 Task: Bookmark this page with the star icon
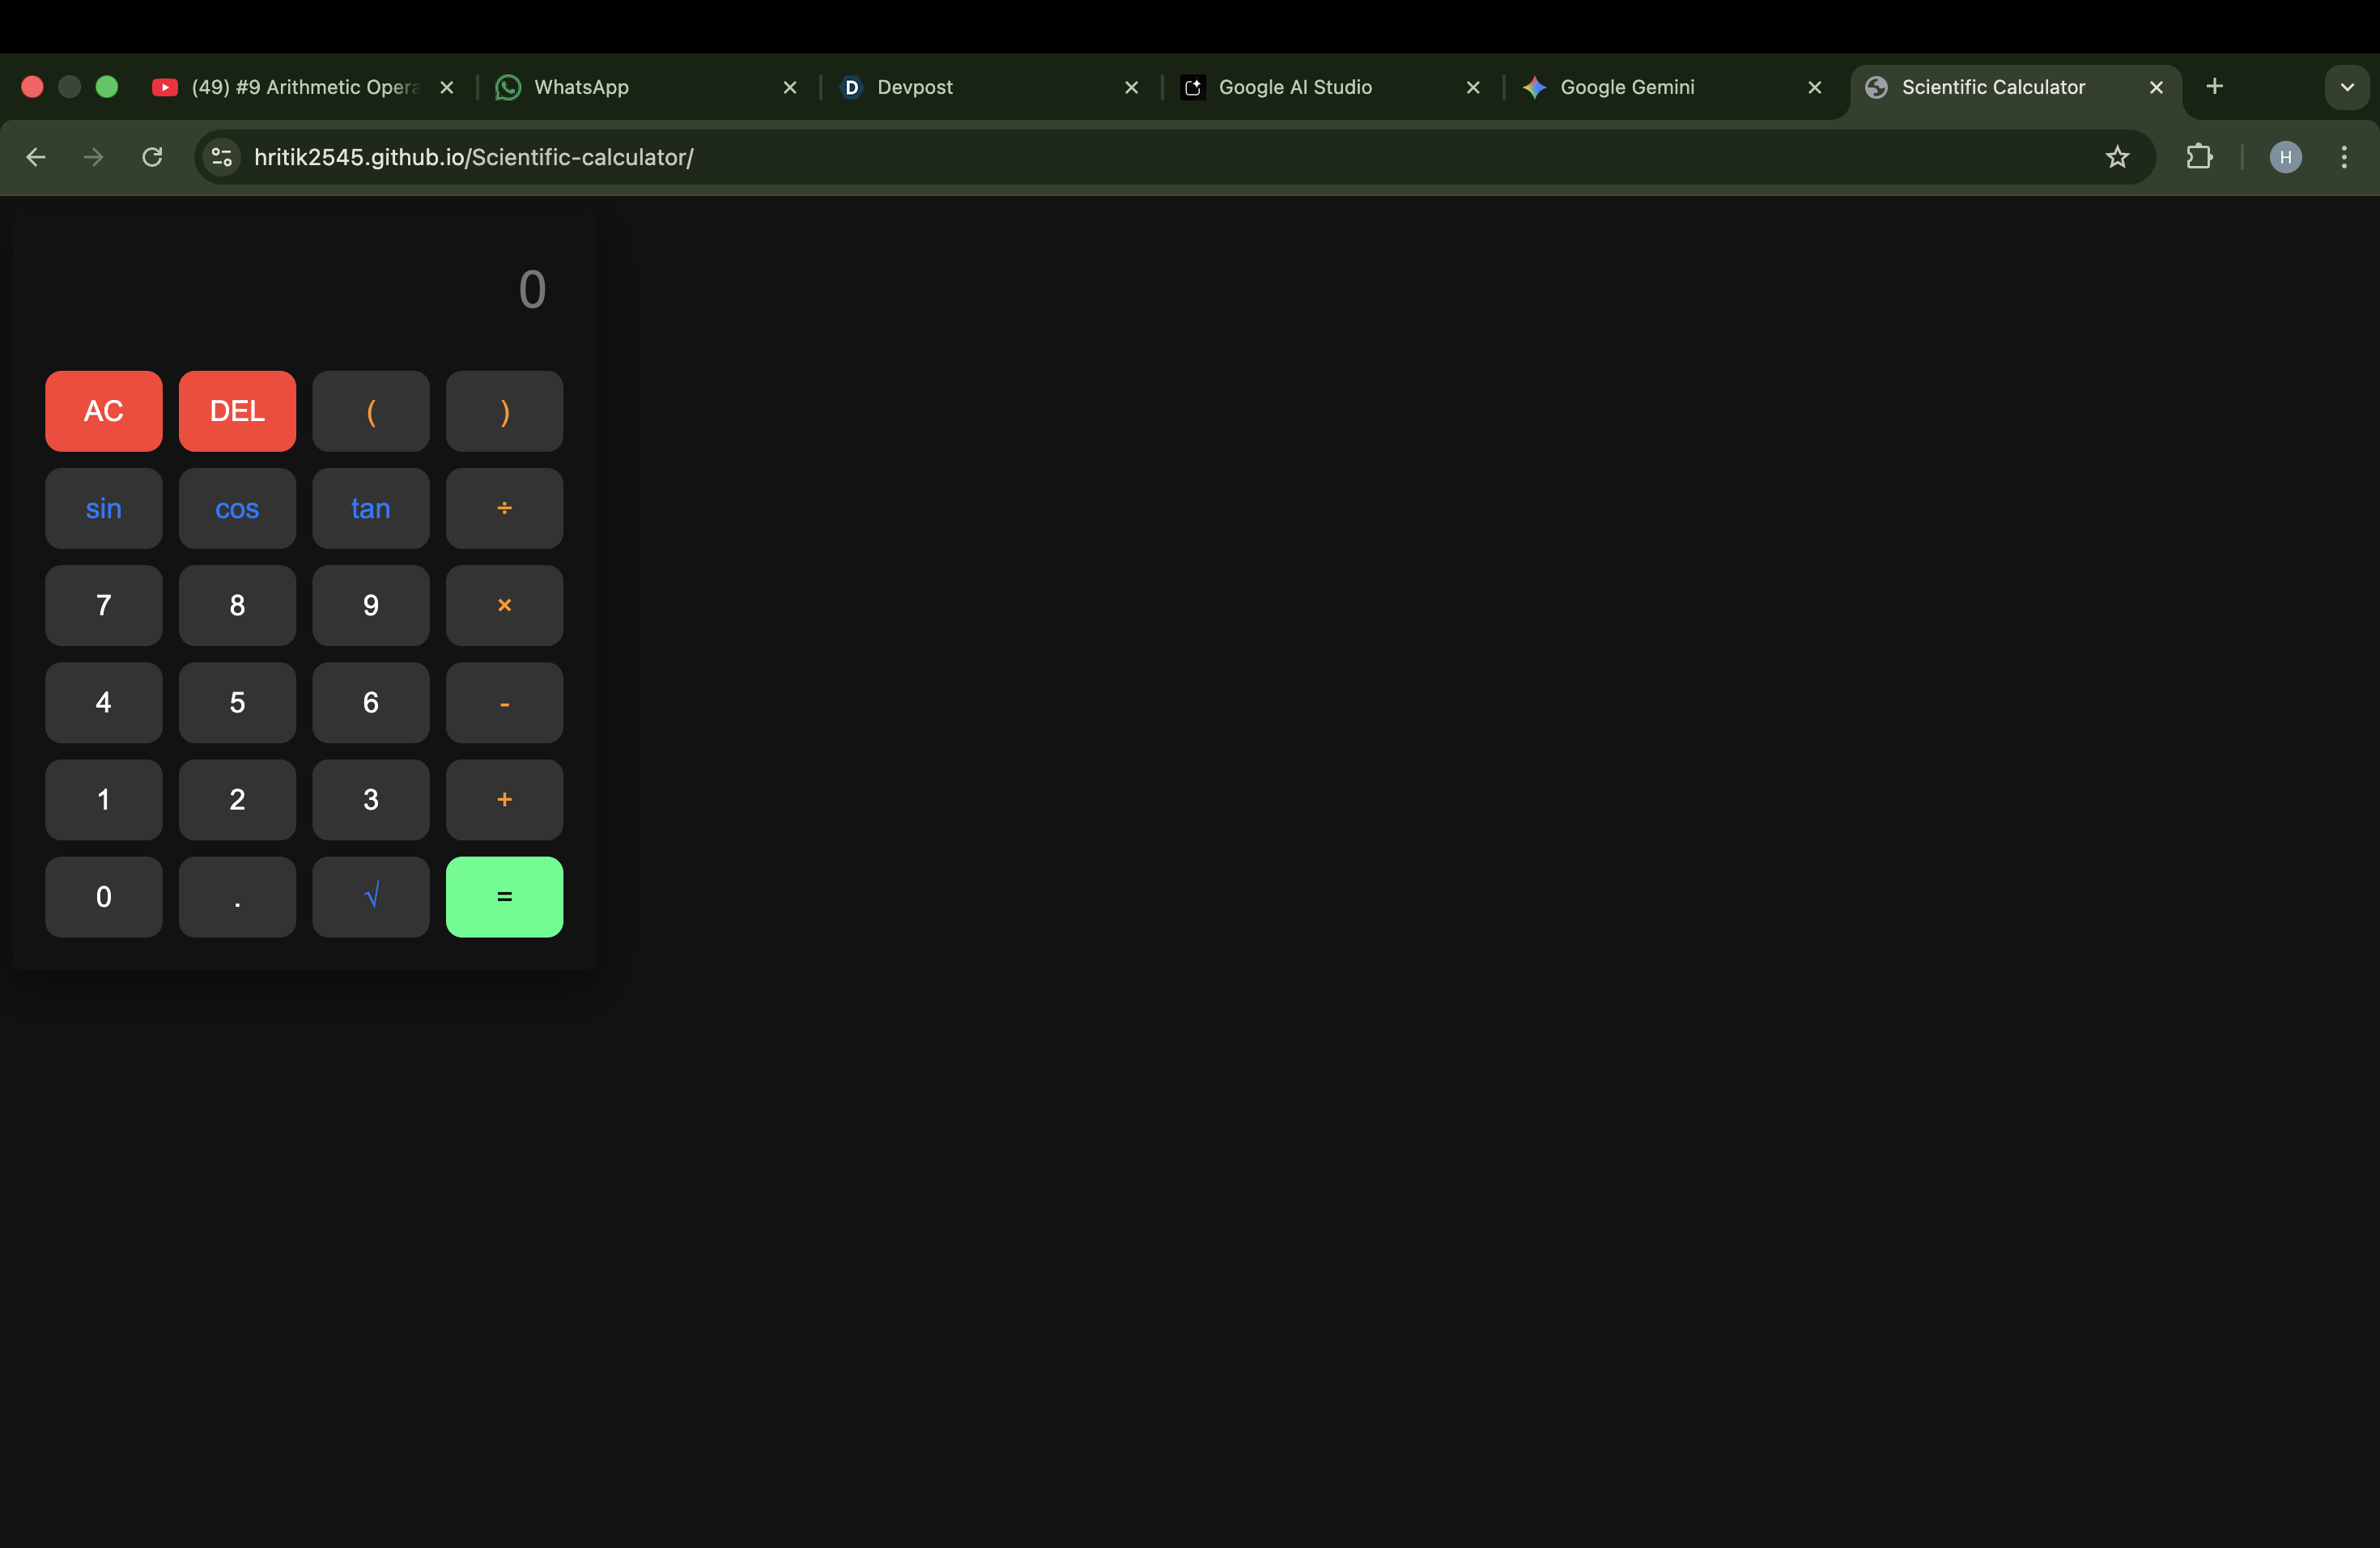point(2117,157)
